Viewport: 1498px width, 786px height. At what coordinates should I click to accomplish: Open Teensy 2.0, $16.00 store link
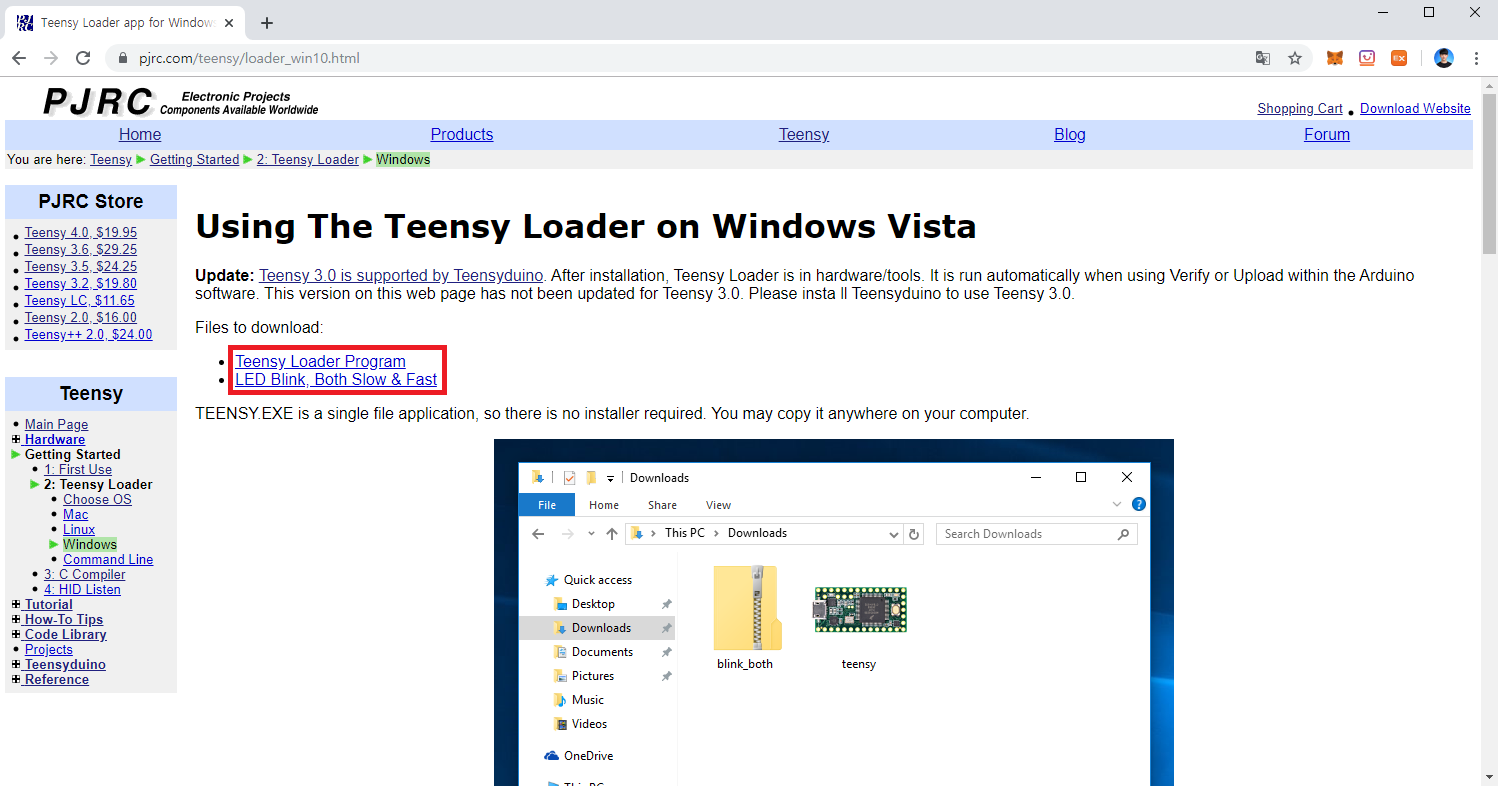pos(81,317)
